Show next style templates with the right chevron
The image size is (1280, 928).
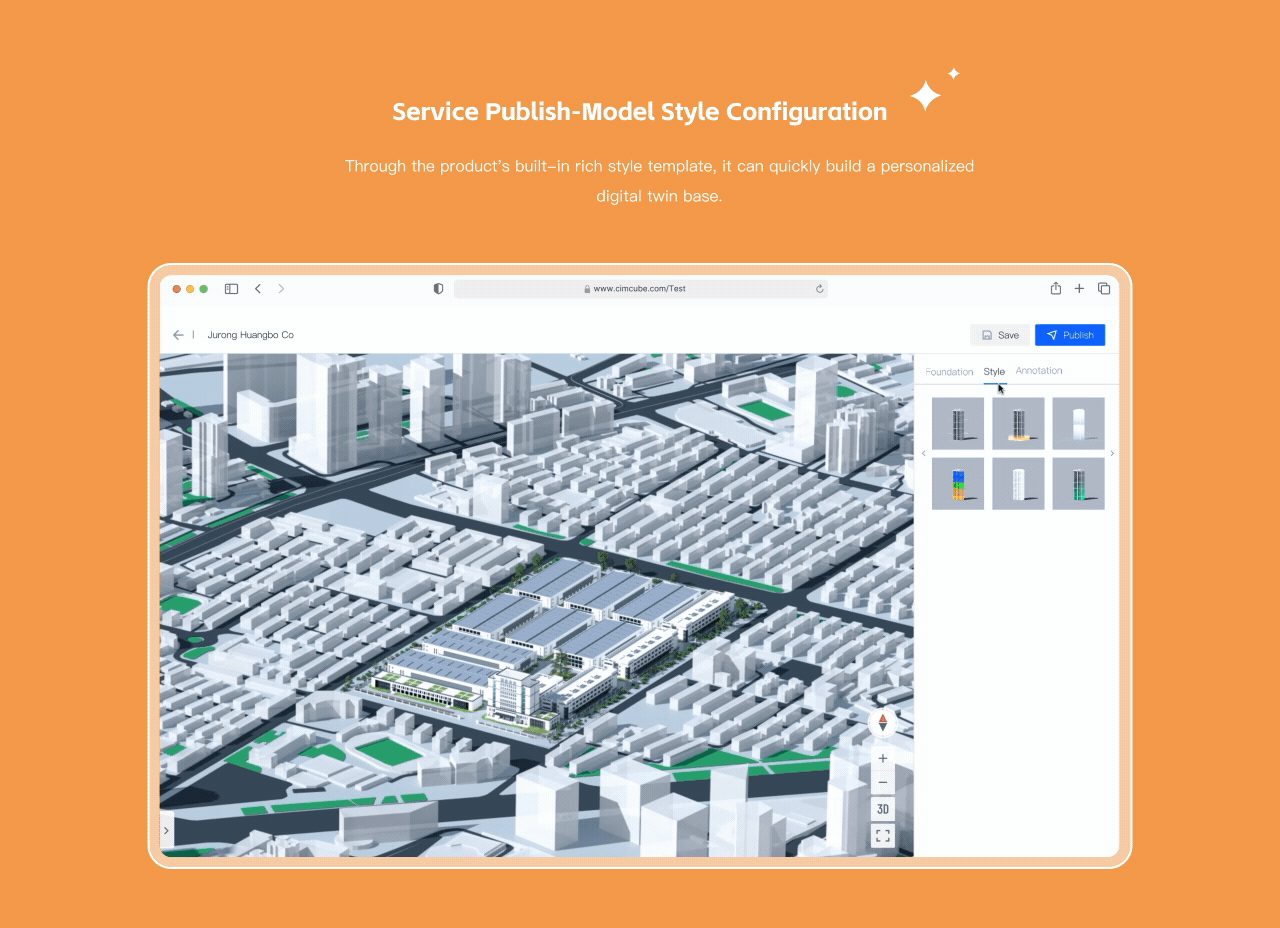pyautogui.click(x=1112, y=454)
